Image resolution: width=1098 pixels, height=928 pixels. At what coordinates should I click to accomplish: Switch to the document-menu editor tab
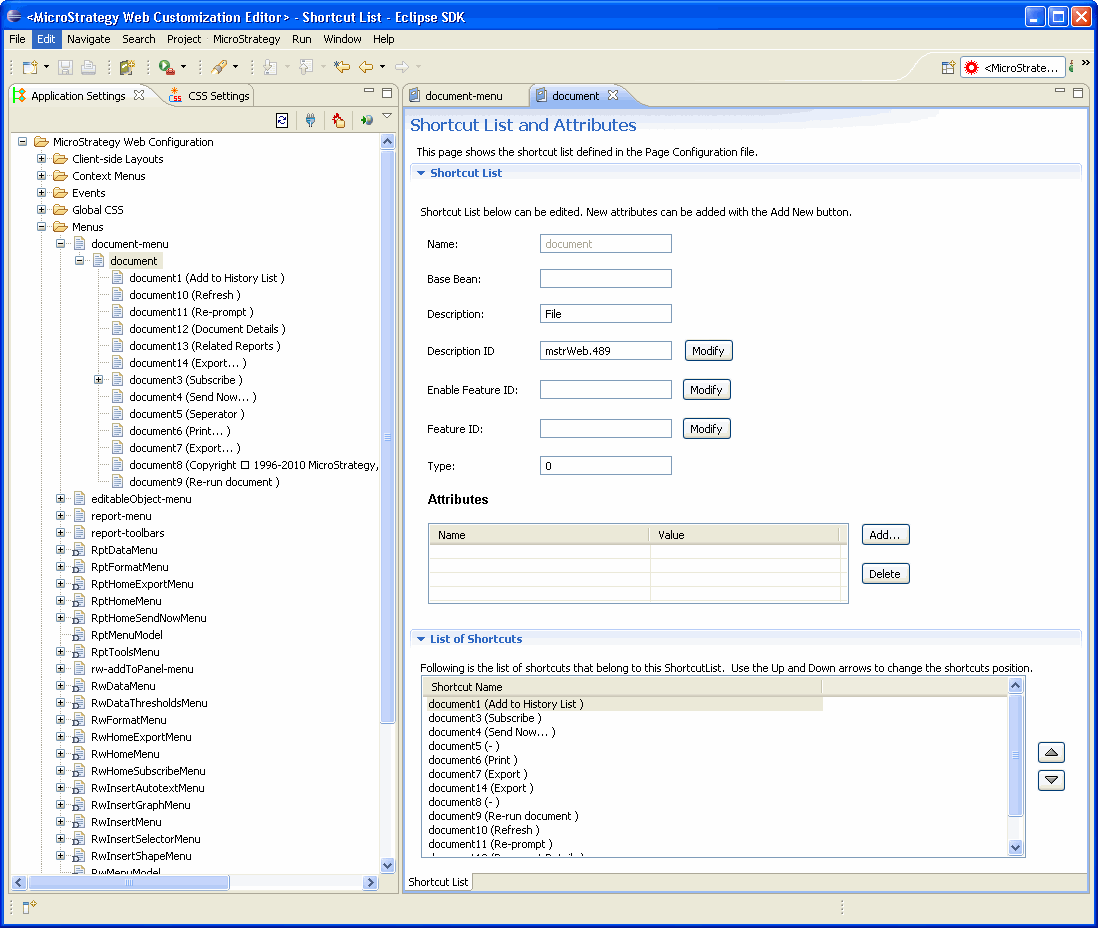[x=464, y=95]
